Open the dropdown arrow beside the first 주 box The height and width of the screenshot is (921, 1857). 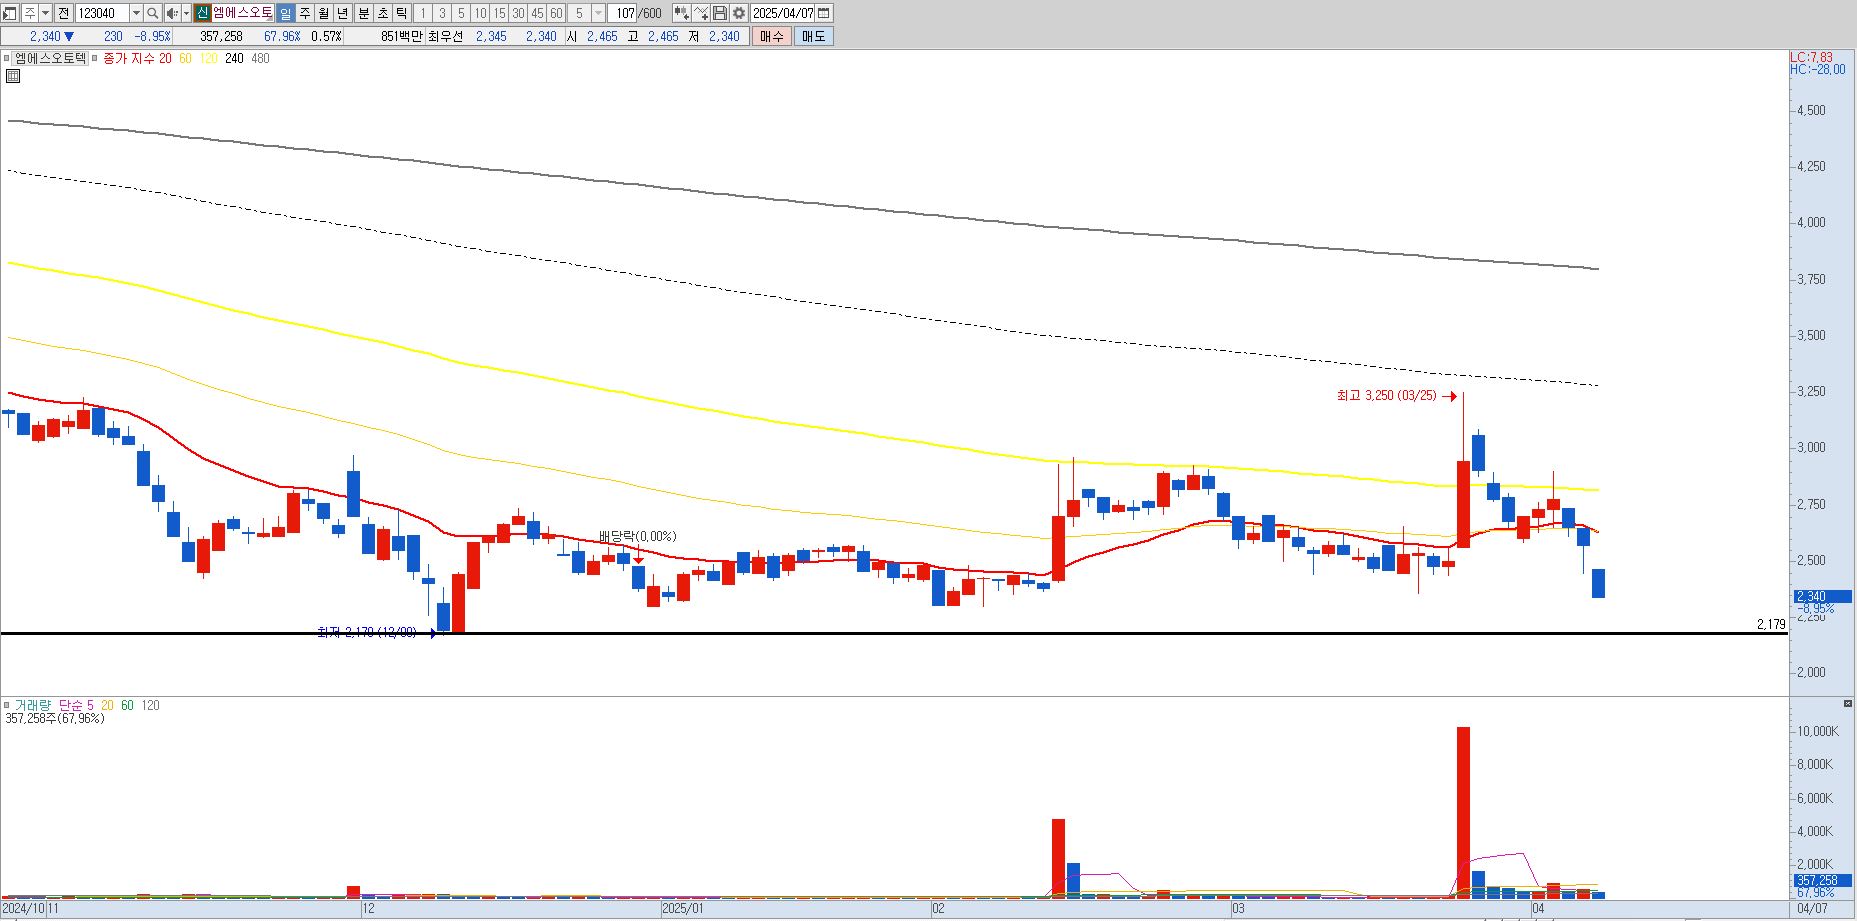click(x=45, y=13)
